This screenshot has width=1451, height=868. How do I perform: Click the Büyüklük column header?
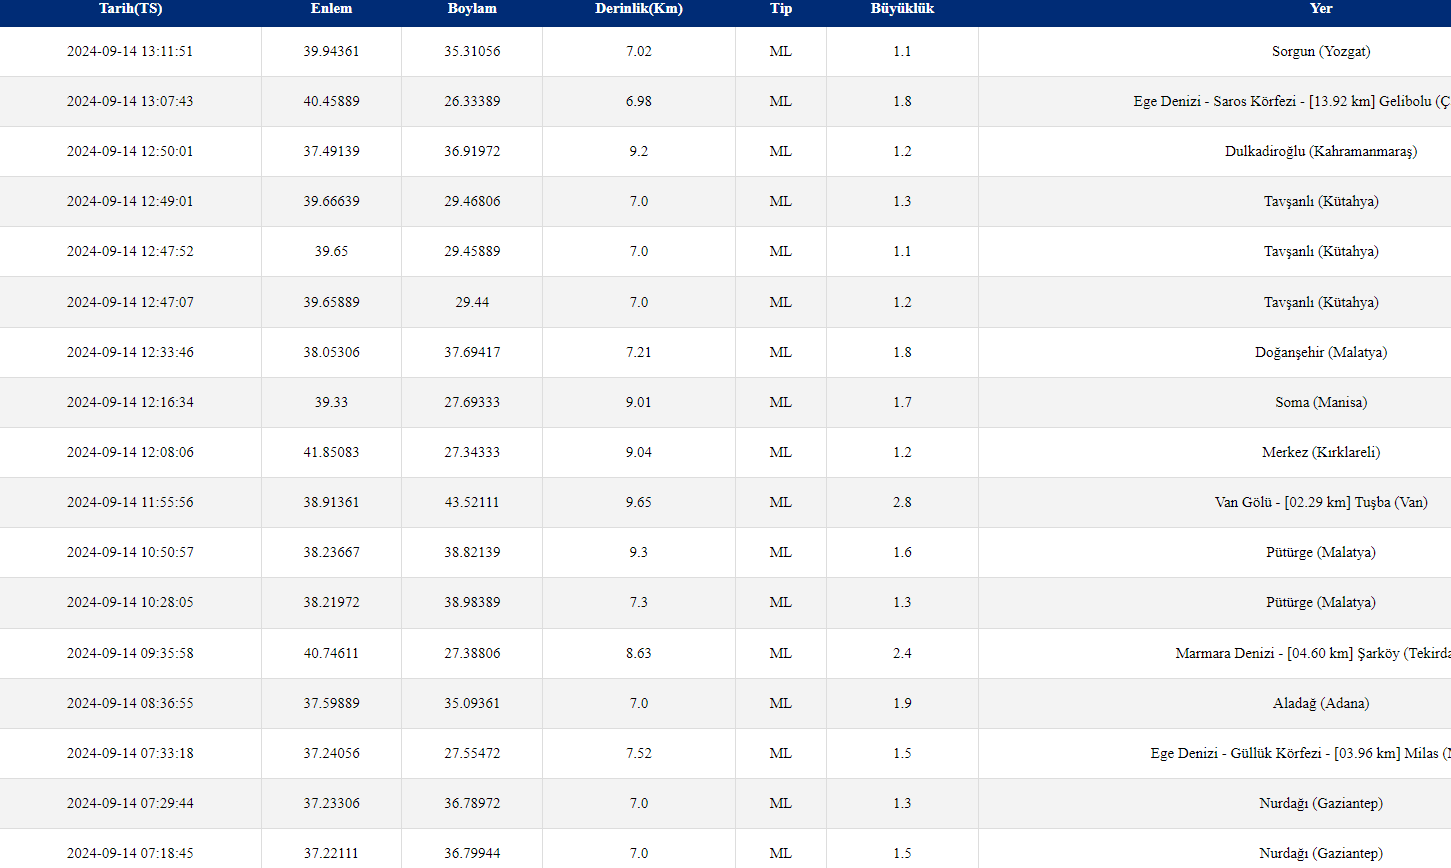click(902, 8)
